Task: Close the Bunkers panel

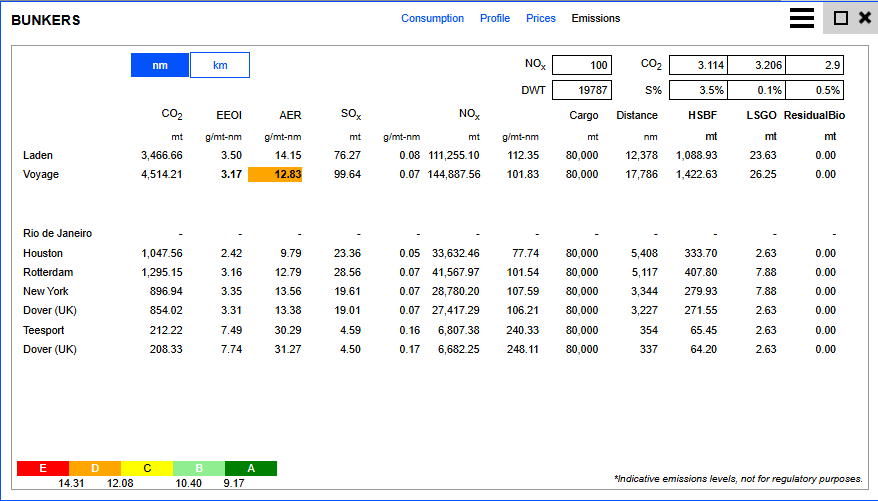Action: (865, 18)
